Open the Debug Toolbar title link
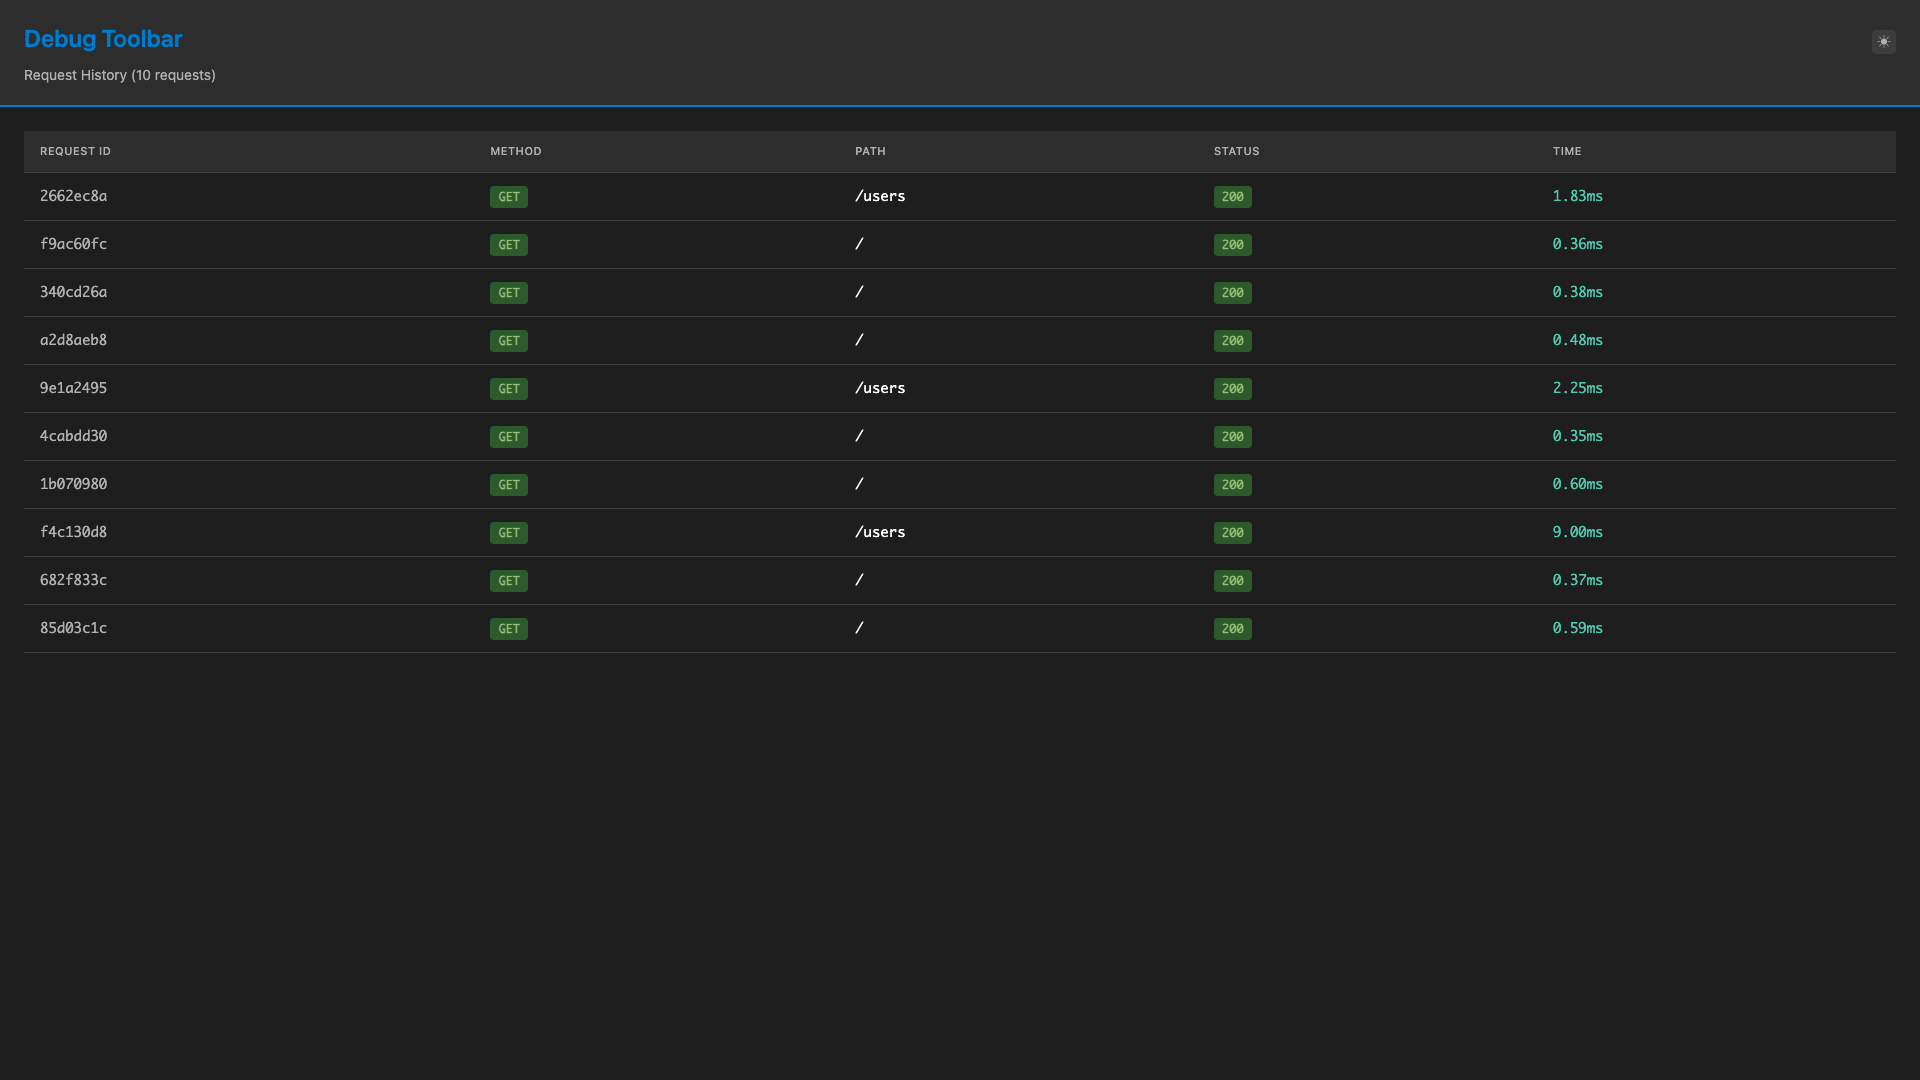Image resolution: width=1920 pixels, height=1080 pixels. pos(103,39)
